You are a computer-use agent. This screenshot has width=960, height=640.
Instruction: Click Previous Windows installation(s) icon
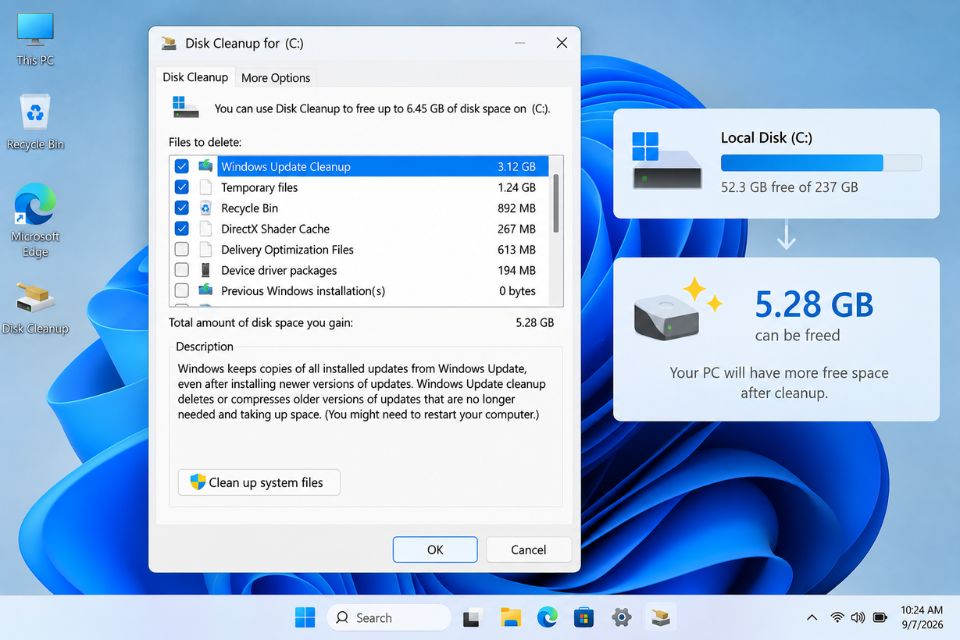coord(206,290)
